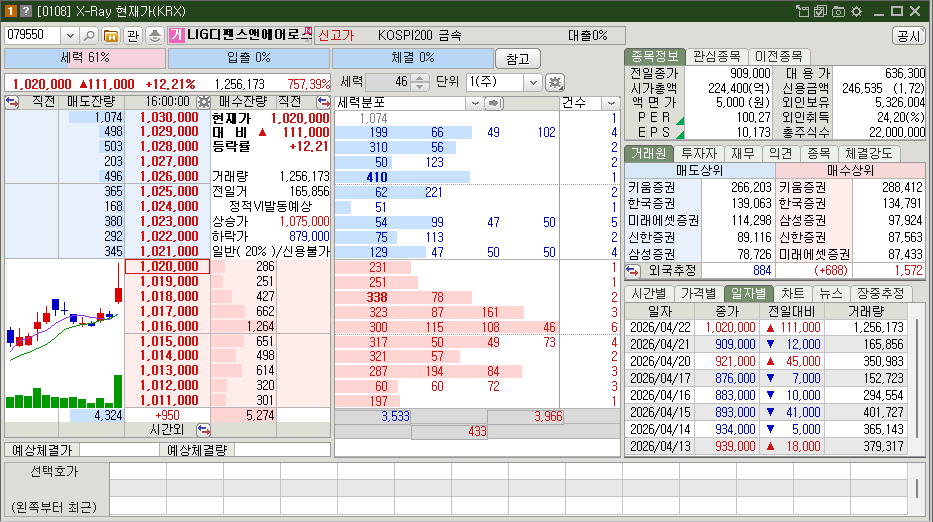Click the 세력 61% bar
The image size is (933, 522).
[85, 58]
